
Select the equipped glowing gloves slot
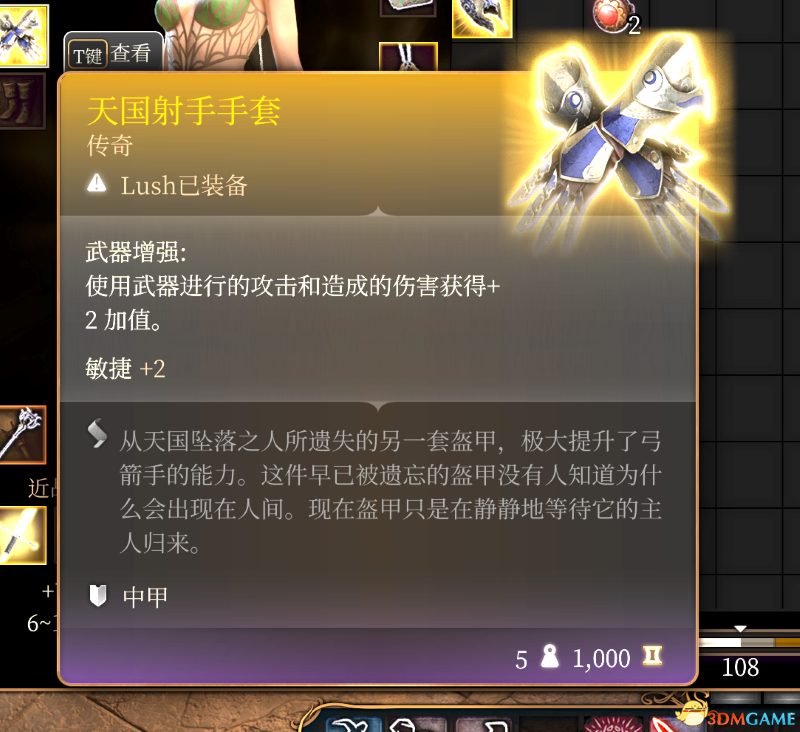(23, 35)
